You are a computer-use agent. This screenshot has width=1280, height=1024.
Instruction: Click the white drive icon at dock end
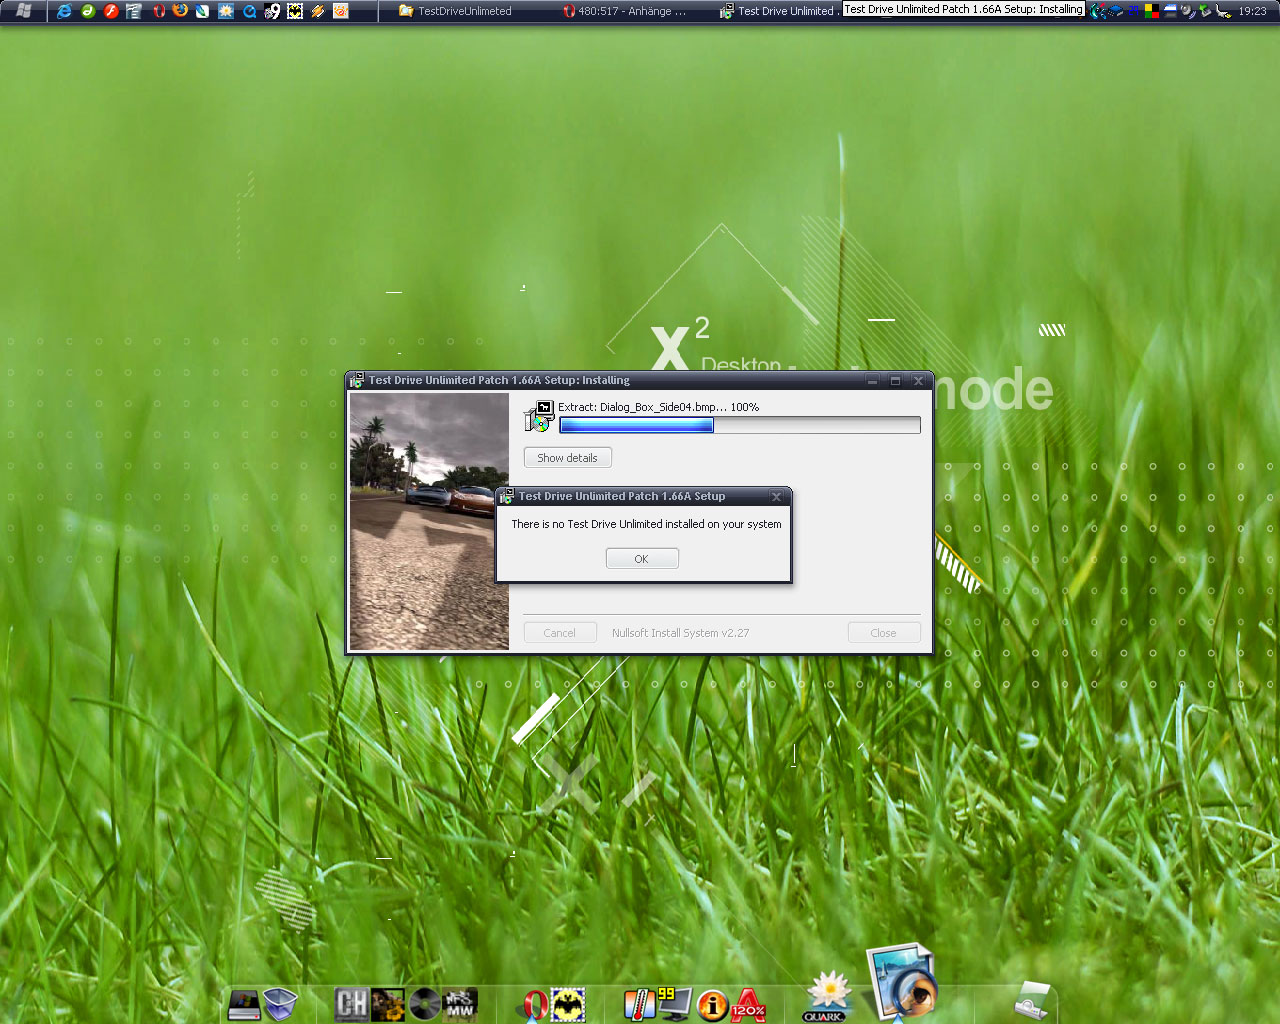pyautogui.click(x=1032, y=1001)
